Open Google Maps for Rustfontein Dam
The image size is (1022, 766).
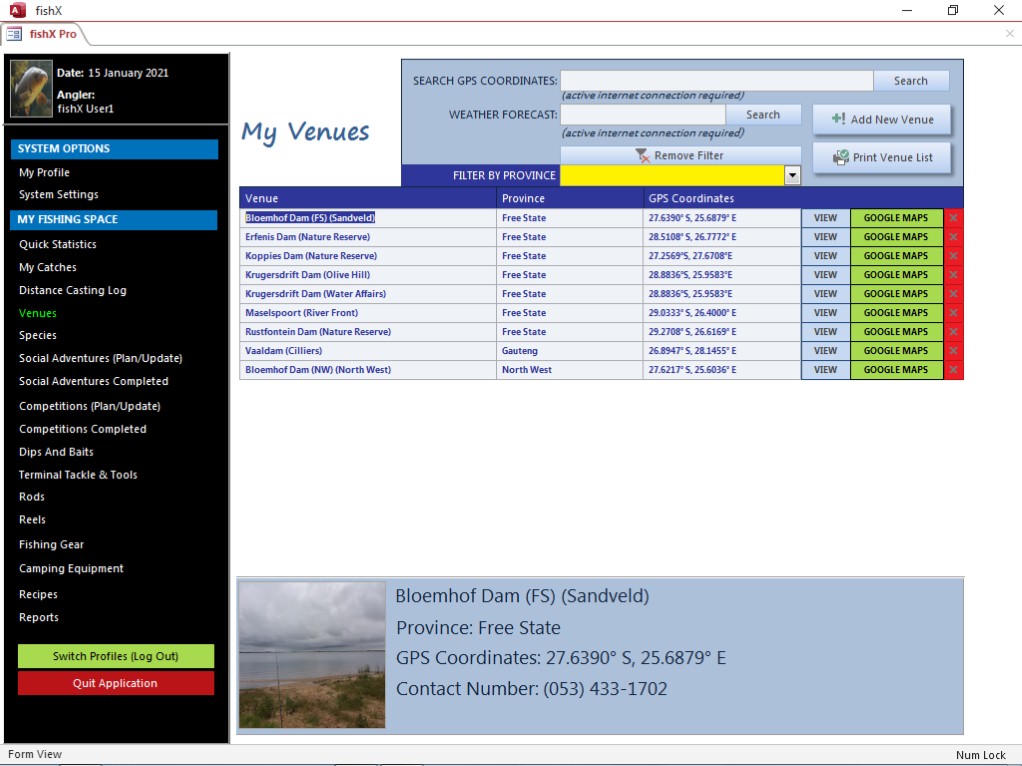[896, 332]
